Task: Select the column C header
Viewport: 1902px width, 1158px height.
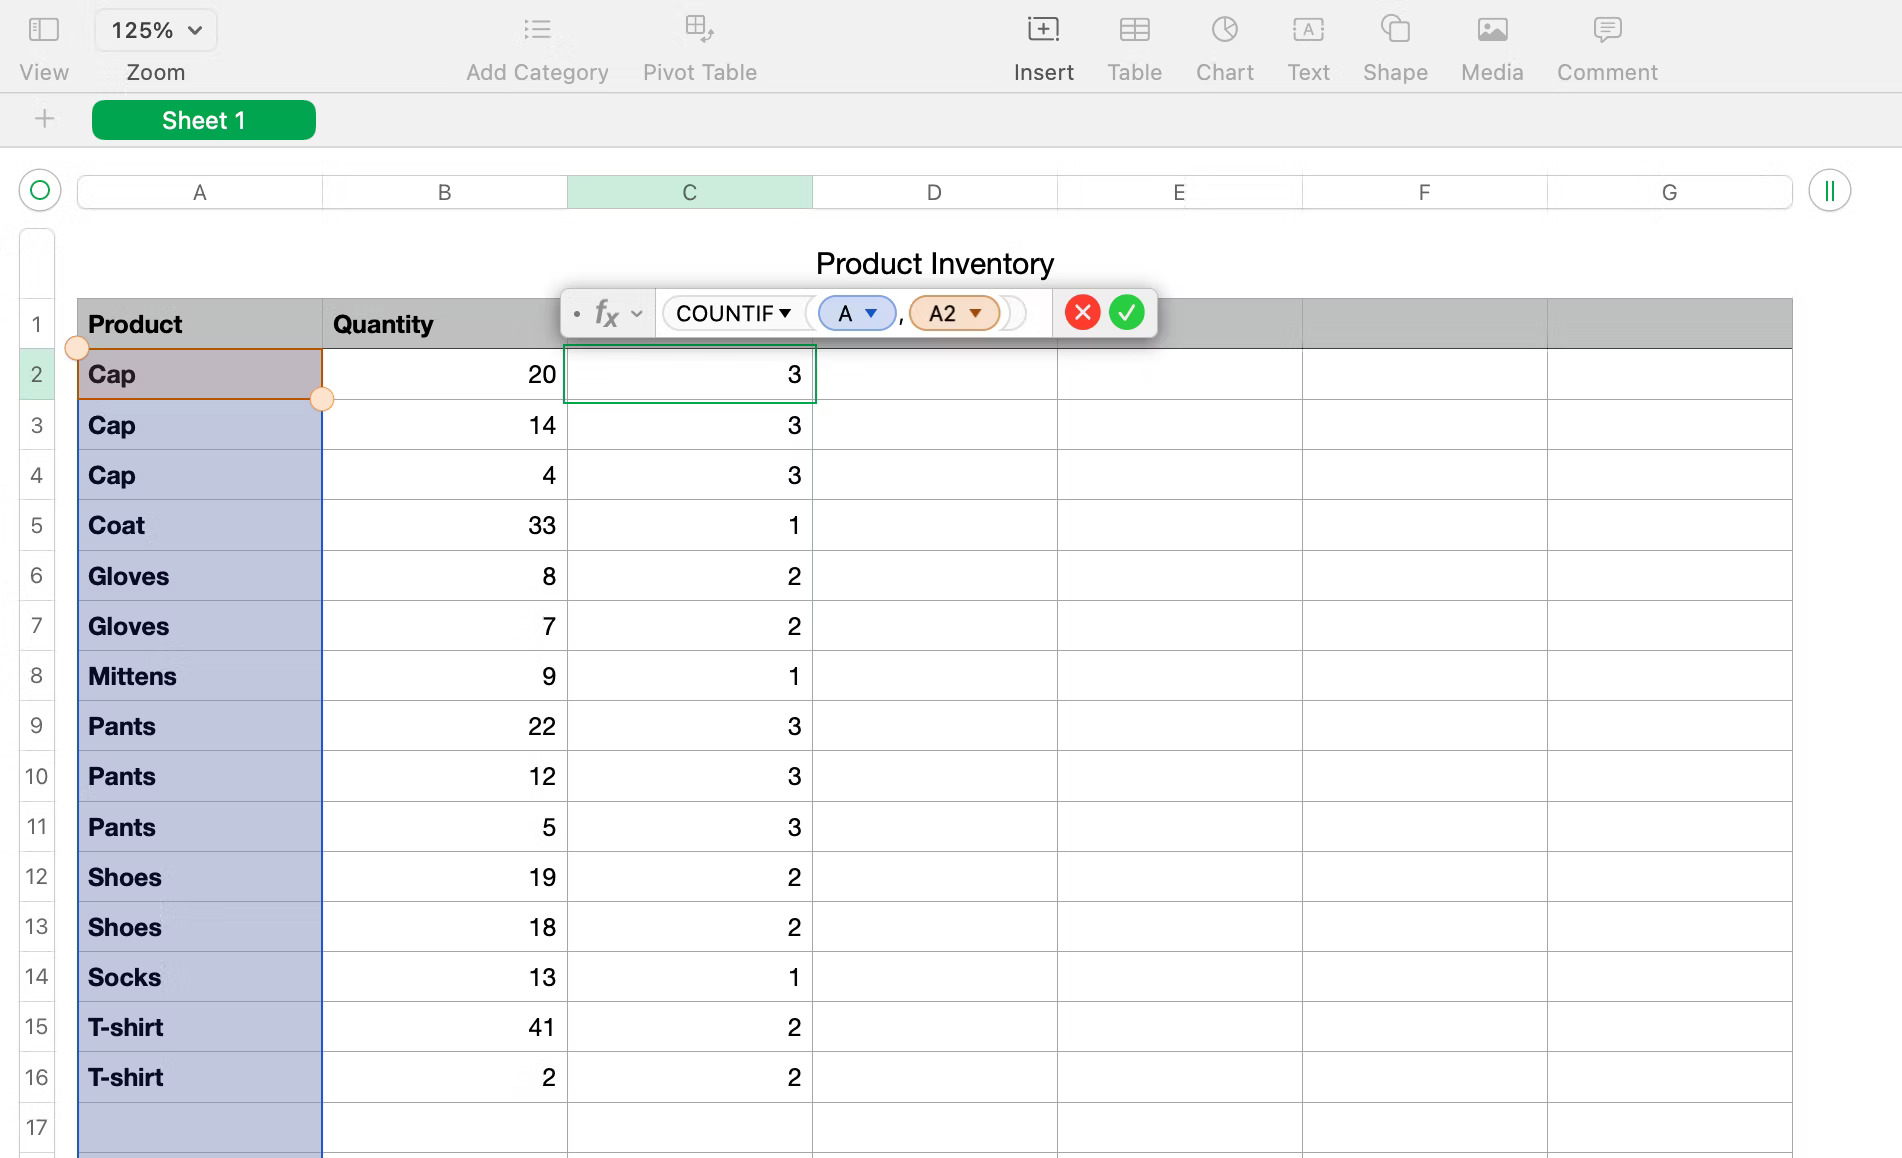Action: [689, 191]
